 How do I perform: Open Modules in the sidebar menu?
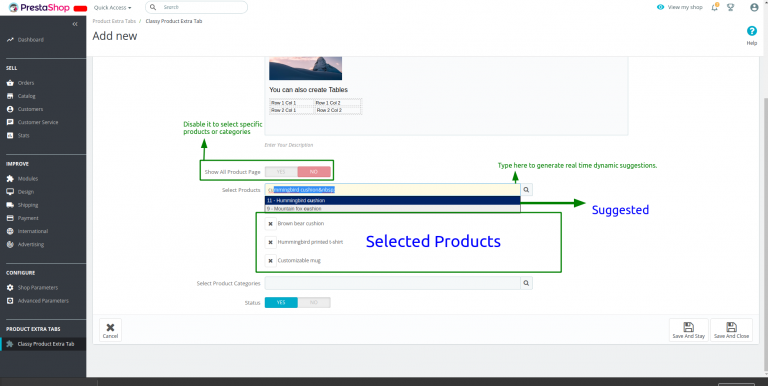(28, 179)
